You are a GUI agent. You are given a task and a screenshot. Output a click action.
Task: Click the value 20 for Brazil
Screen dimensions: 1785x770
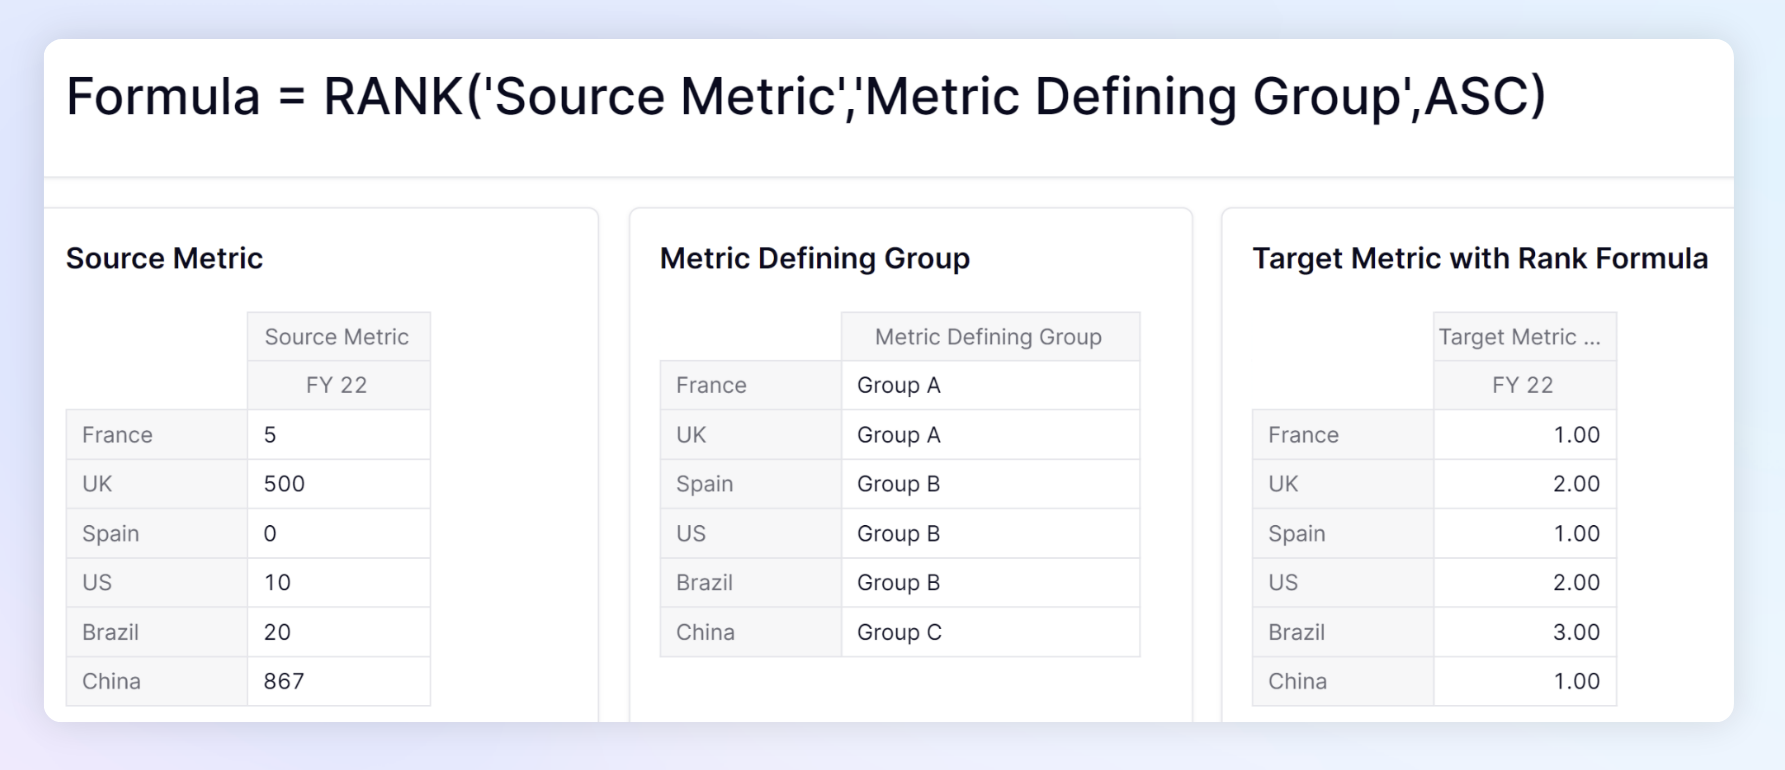[x=339, y=632]
